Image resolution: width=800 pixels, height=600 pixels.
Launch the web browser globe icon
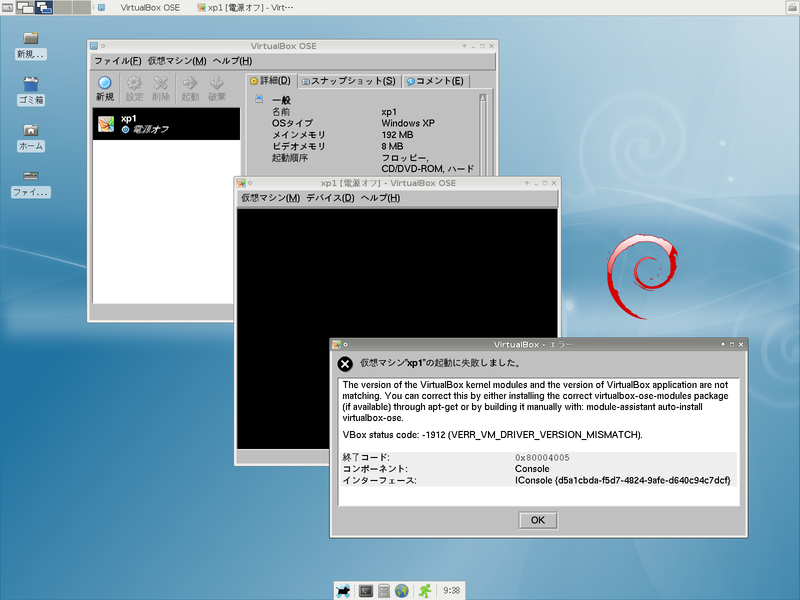(x=402, y=591)
